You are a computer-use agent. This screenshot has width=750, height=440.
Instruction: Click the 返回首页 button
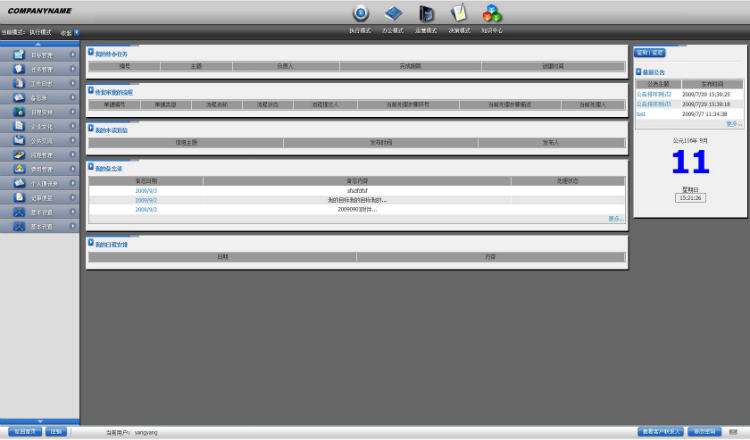click(25, 432)
